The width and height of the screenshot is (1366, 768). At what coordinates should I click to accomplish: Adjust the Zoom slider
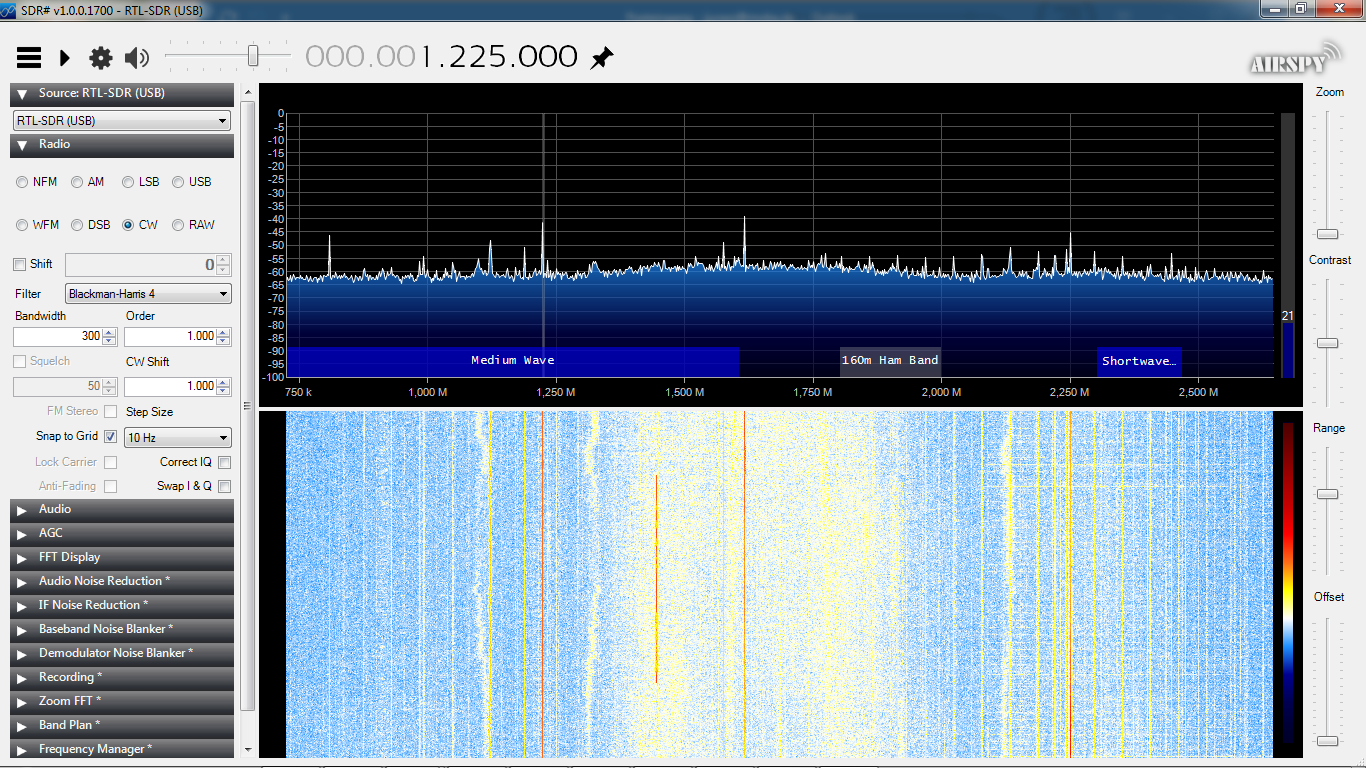pos(1327,233)
